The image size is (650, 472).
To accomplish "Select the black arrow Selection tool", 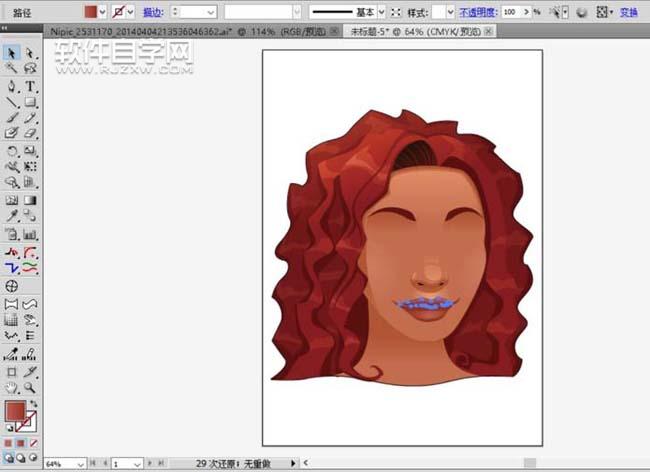I will coord(12,53).
